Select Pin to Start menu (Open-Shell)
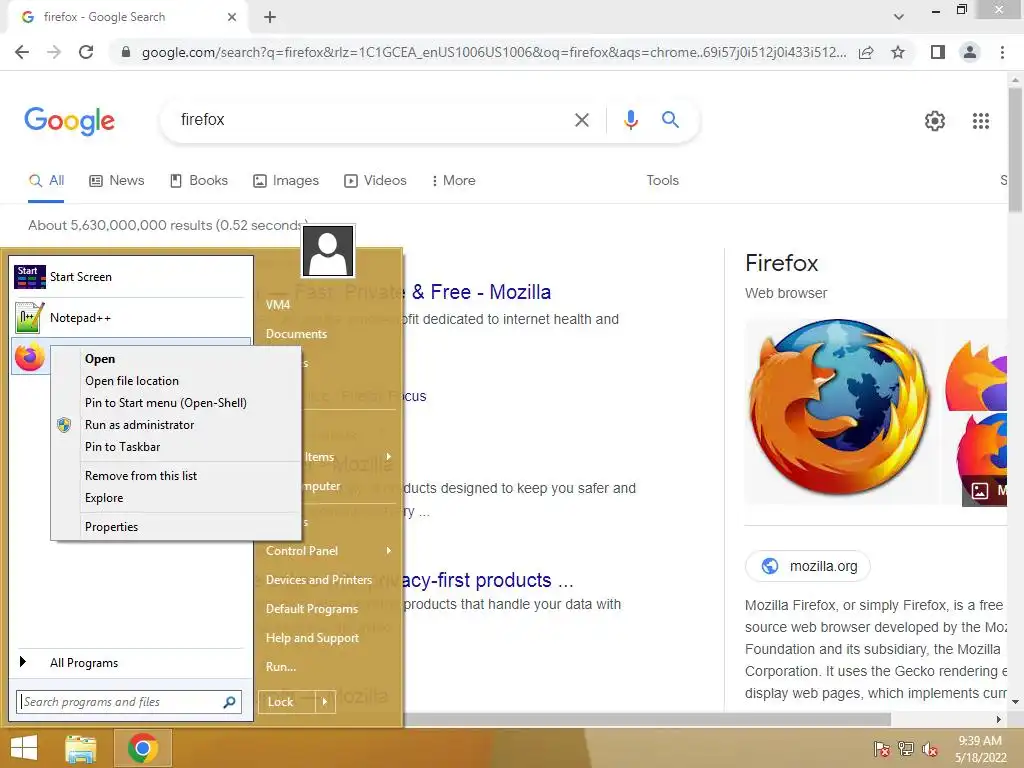 pos(176,403)
